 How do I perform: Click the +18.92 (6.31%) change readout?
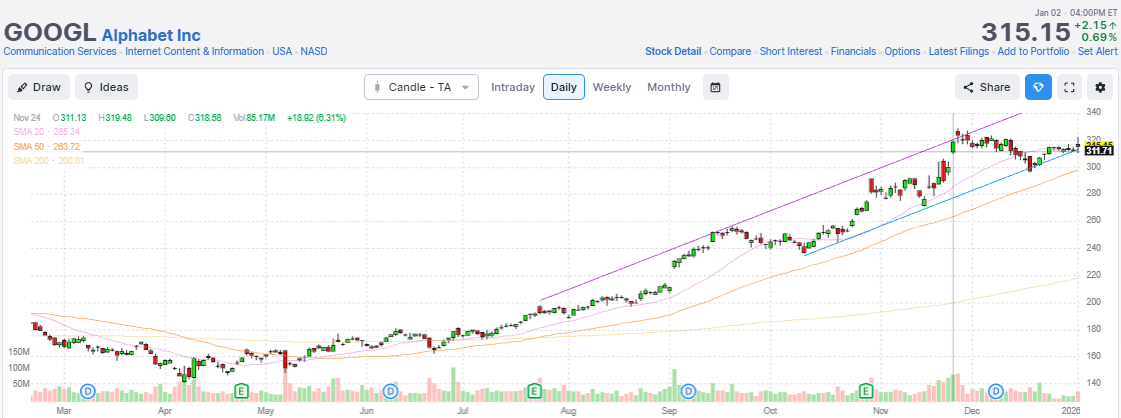pos(316,118)
